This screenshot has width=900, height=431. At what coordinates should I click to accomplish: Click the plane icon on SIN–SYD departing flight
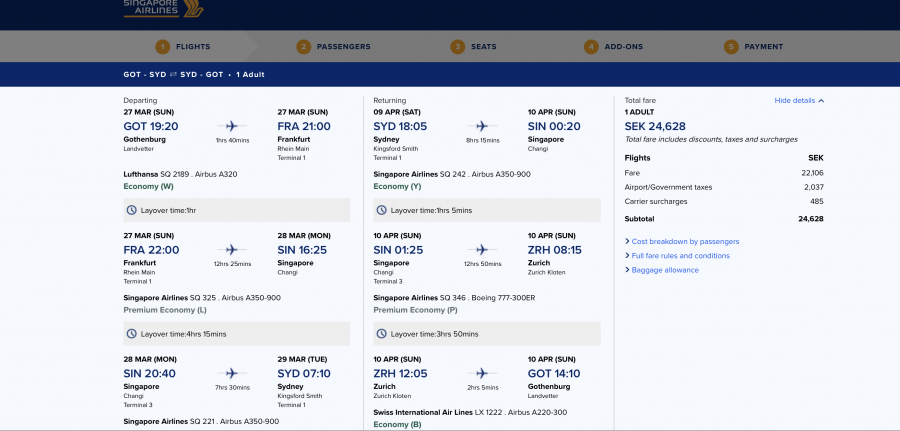coord(232,373)
